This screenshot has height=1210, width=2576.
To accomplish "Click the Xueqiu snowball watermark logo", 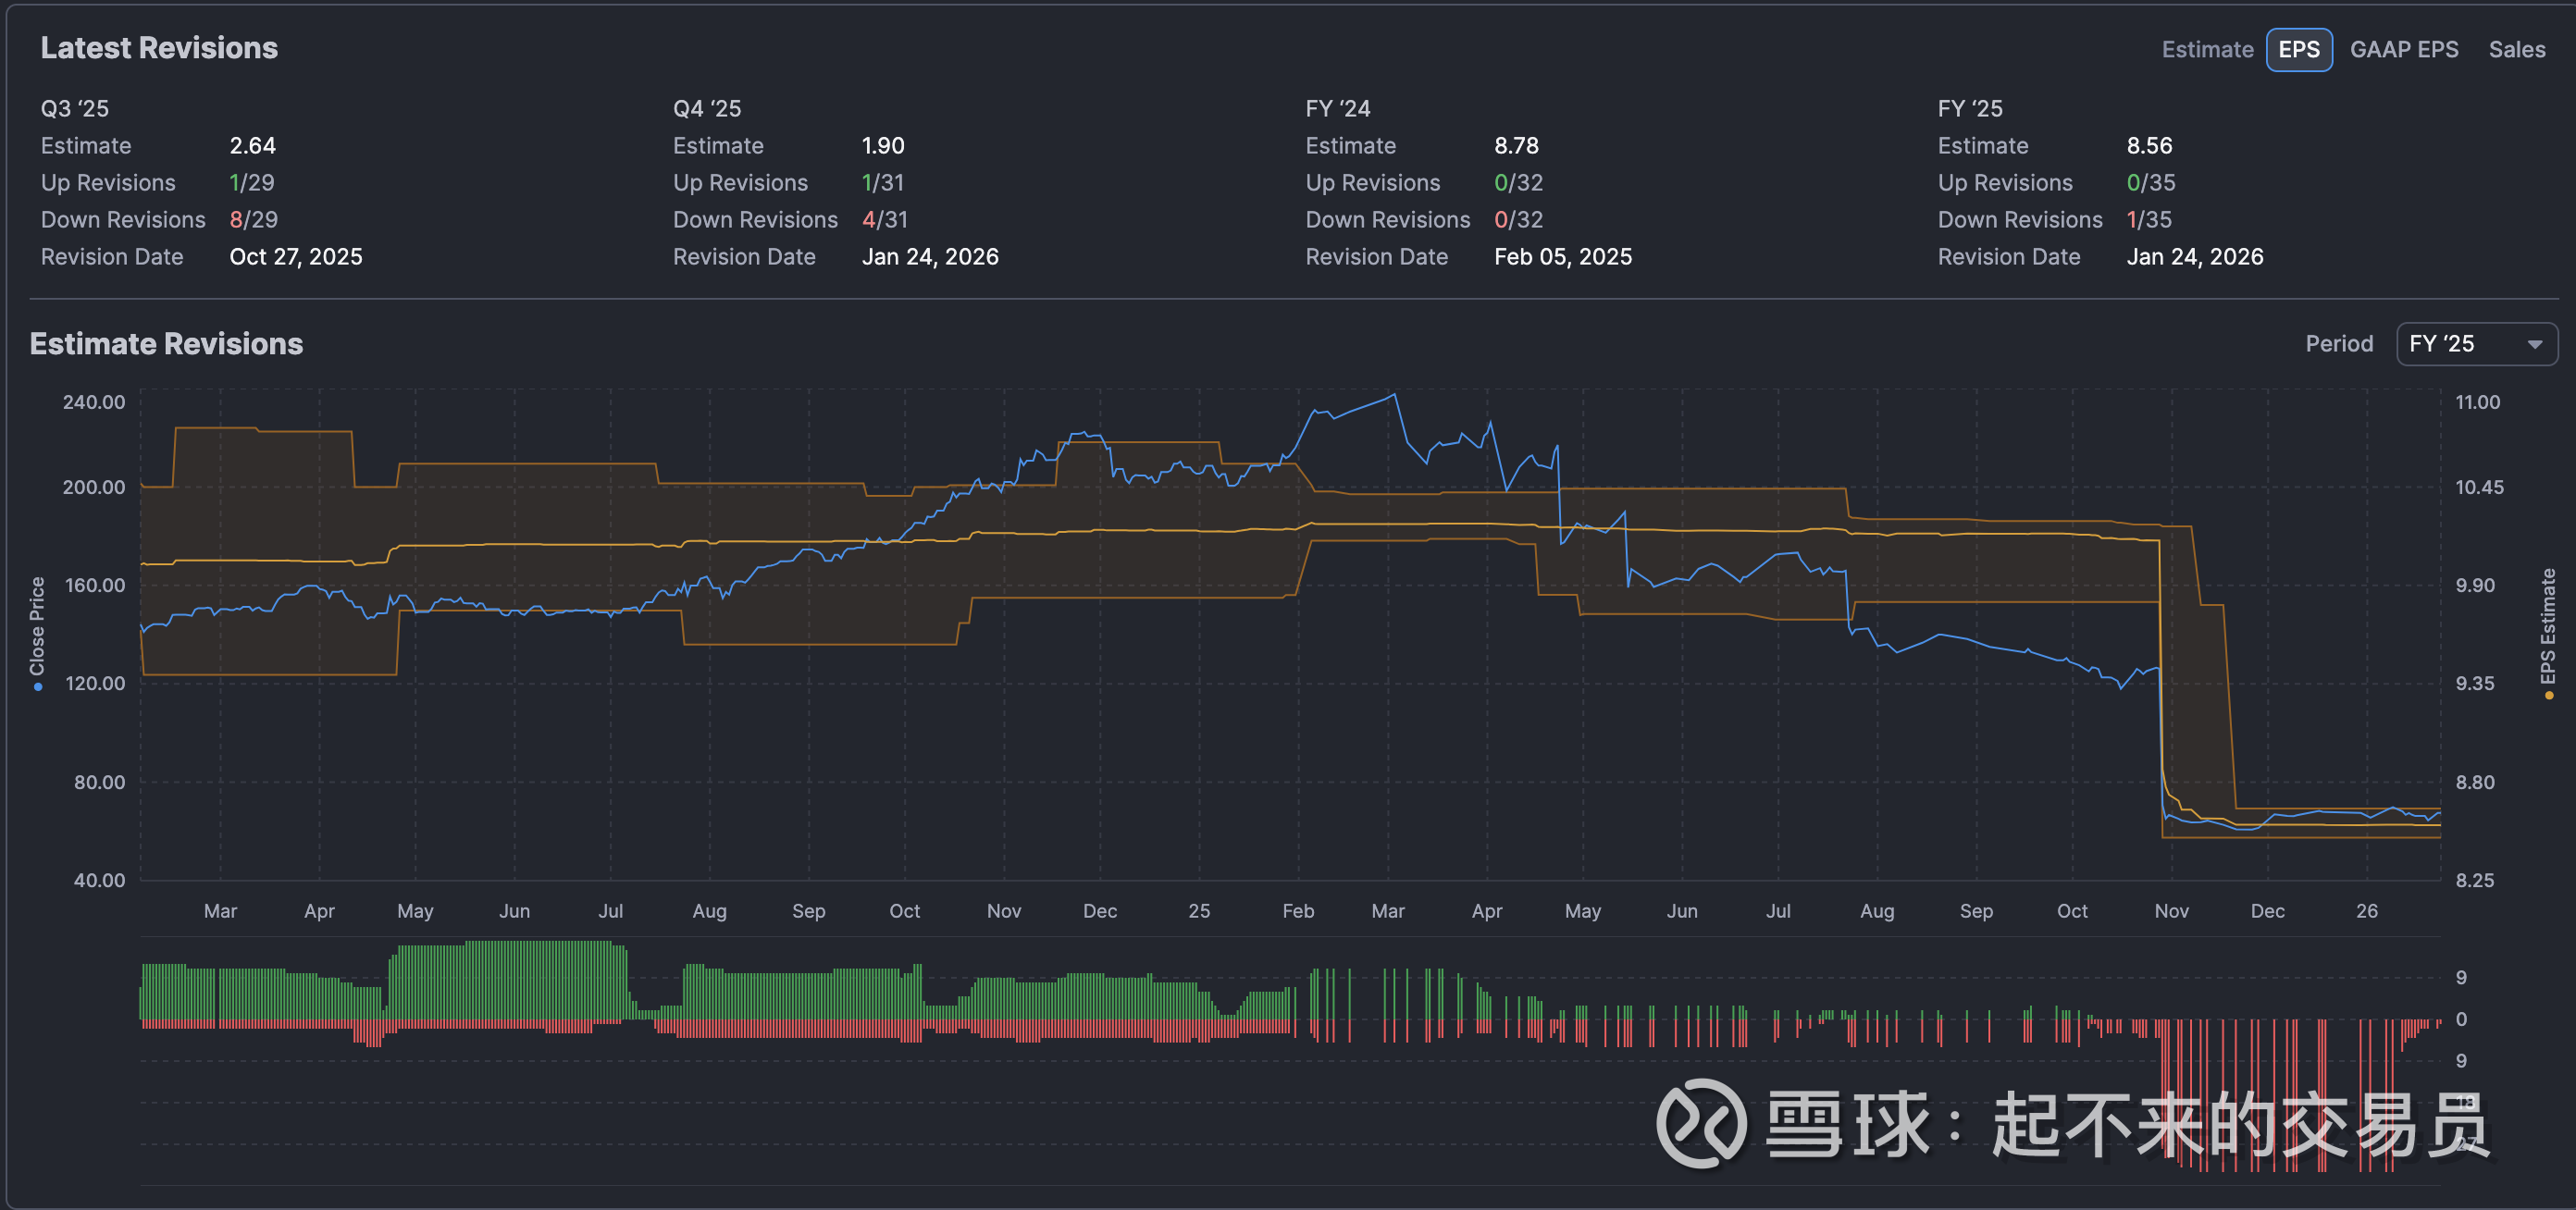I will pos(1701,1123).
